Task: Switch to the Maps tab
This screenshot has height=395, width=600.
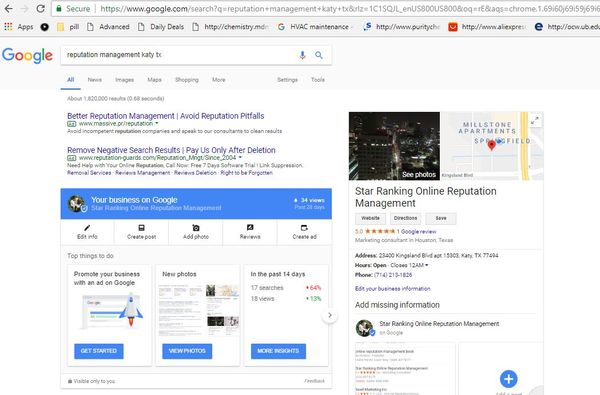Action: (x=154, y=80)
